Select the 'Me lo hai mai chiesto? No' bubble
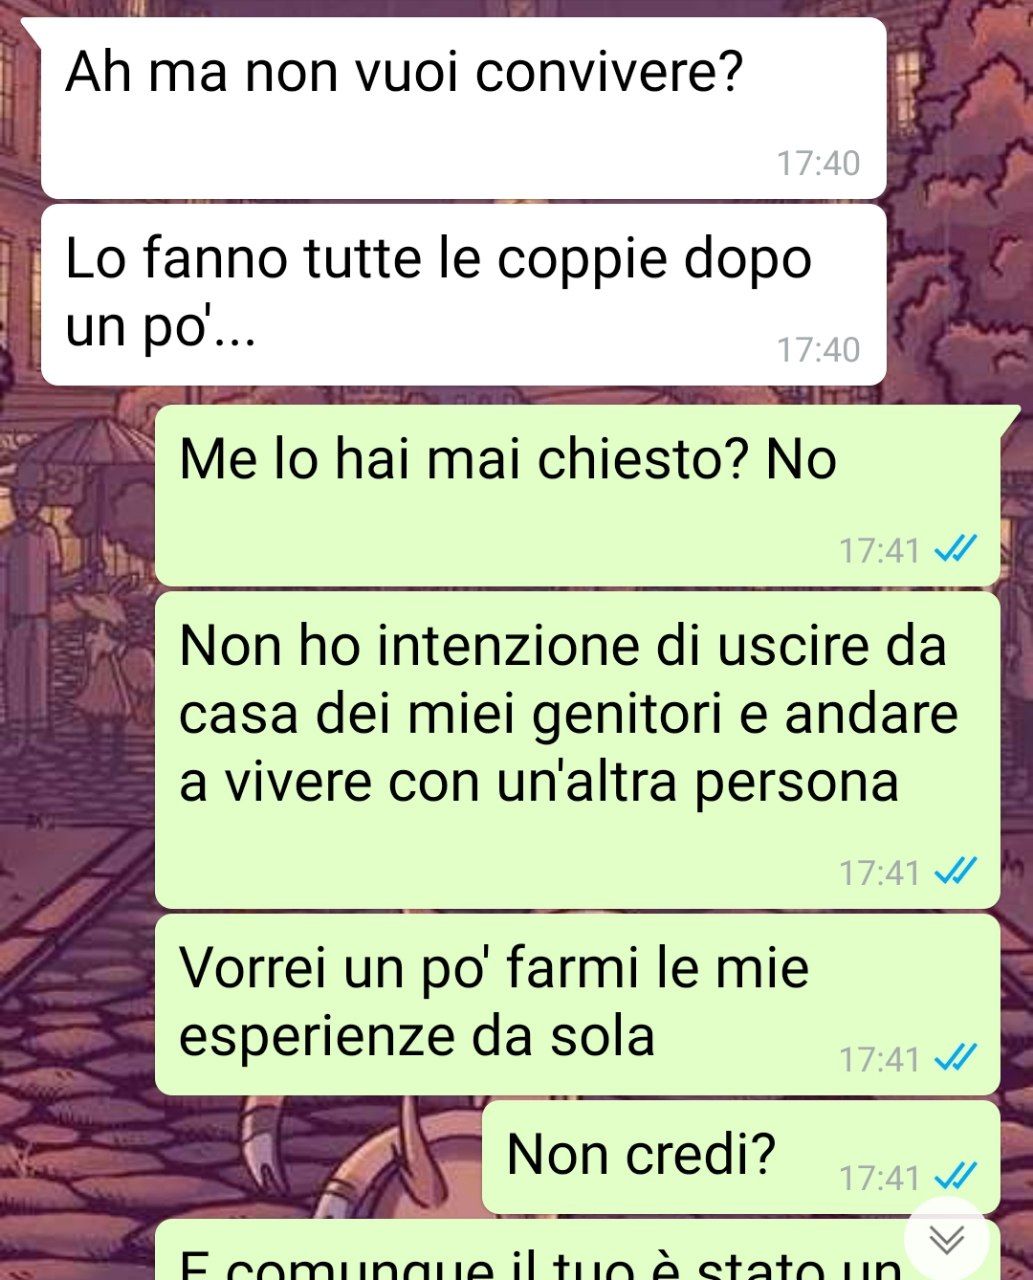This screenshot has width=1033, height=1280. [x=578, y=495]
